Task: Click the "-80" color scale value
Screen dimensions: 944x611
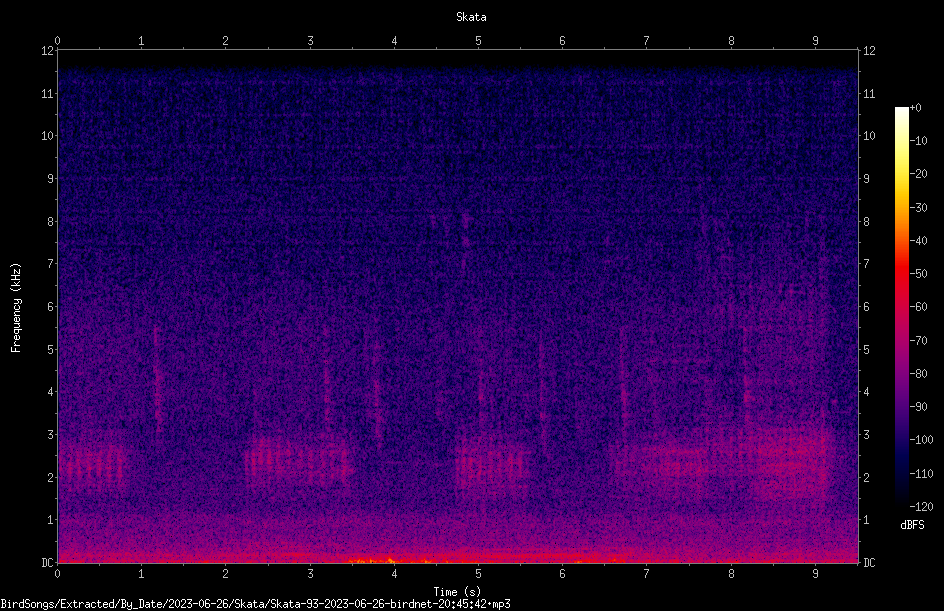Action: (x=918, y=374)
